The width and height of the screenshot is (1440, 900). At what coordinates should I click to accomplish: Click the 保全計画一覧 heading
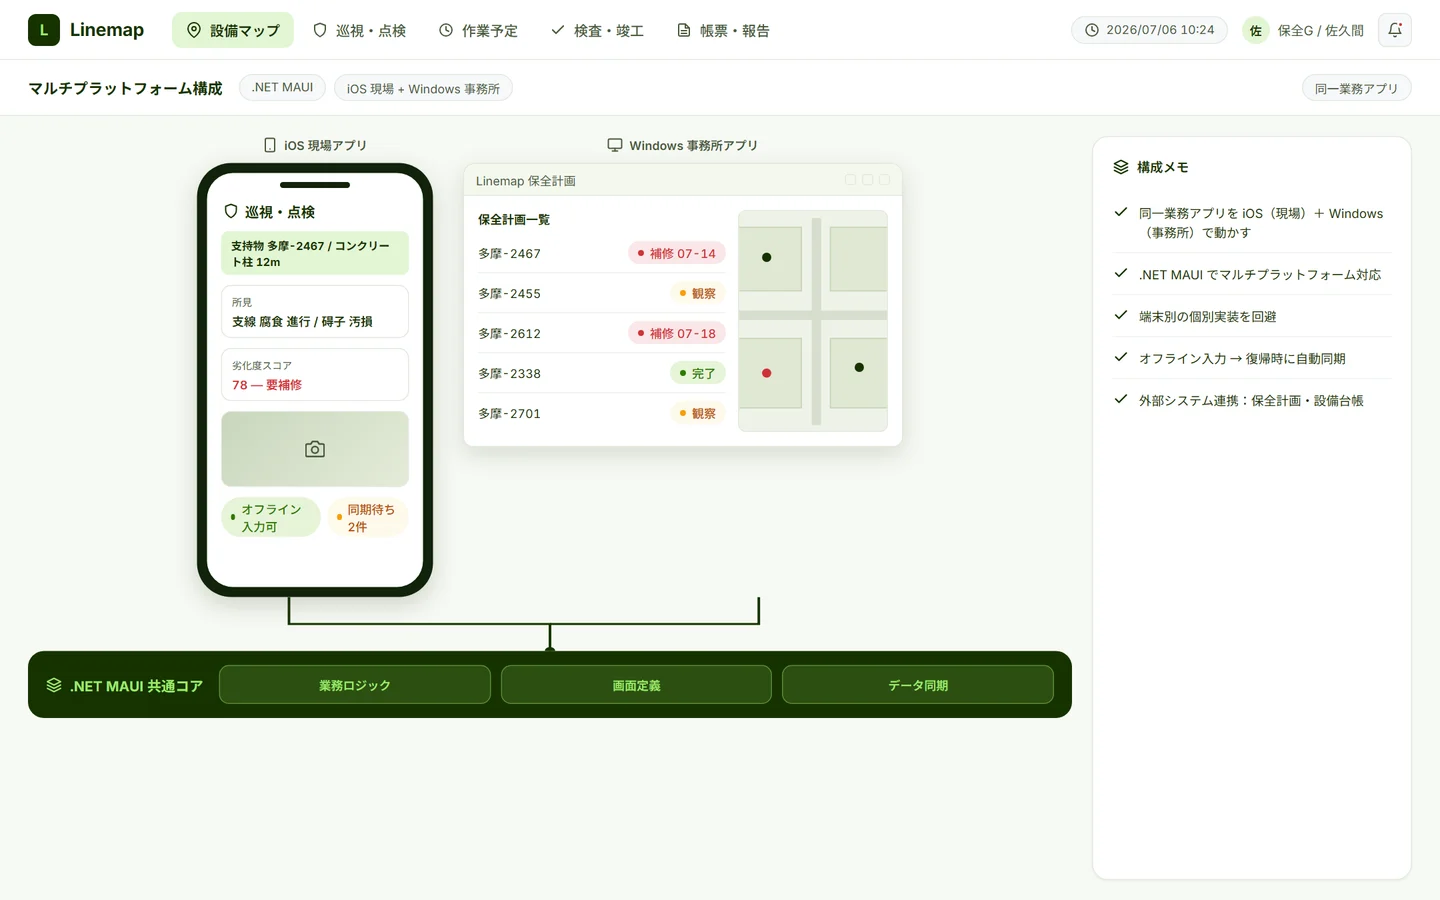tap(514, 219)
